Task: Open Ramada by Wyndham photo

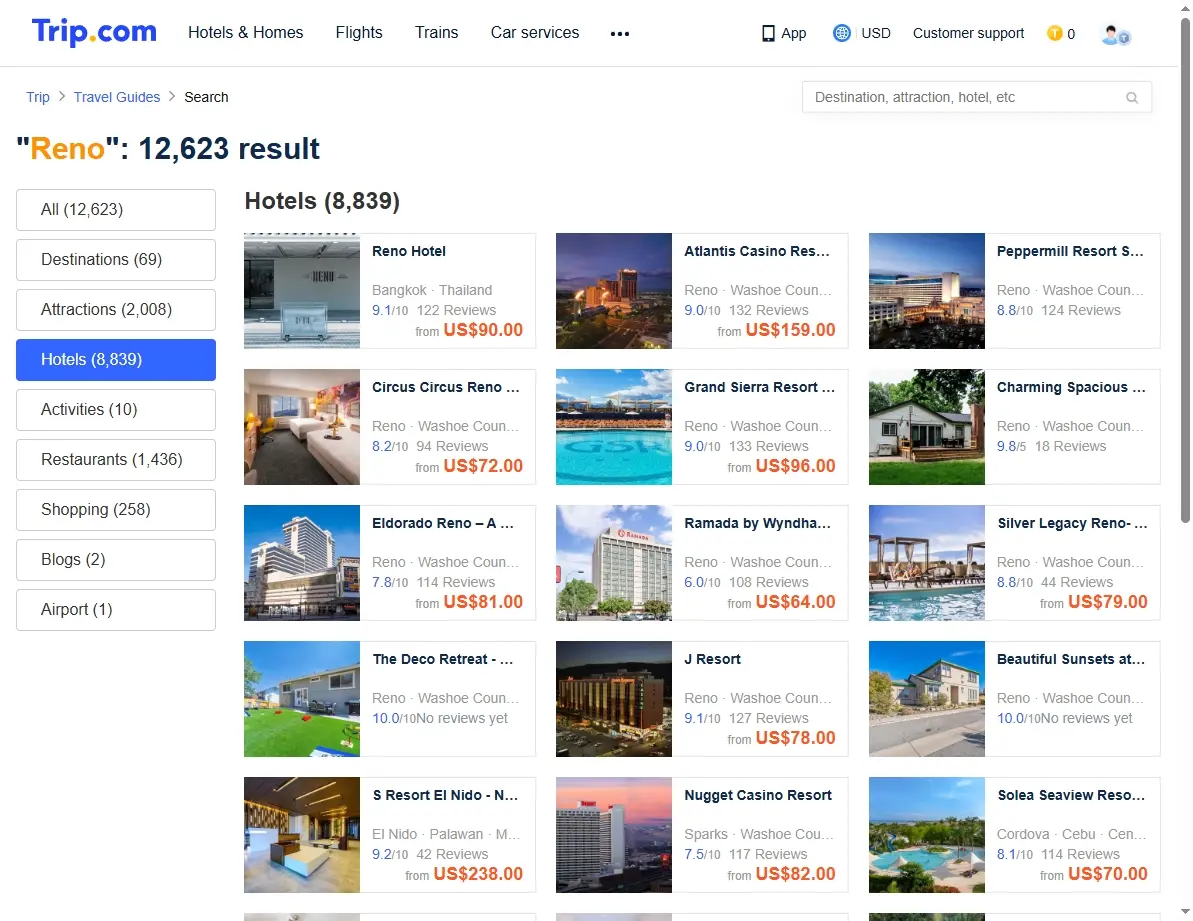Action: click(x=614, y=563)
